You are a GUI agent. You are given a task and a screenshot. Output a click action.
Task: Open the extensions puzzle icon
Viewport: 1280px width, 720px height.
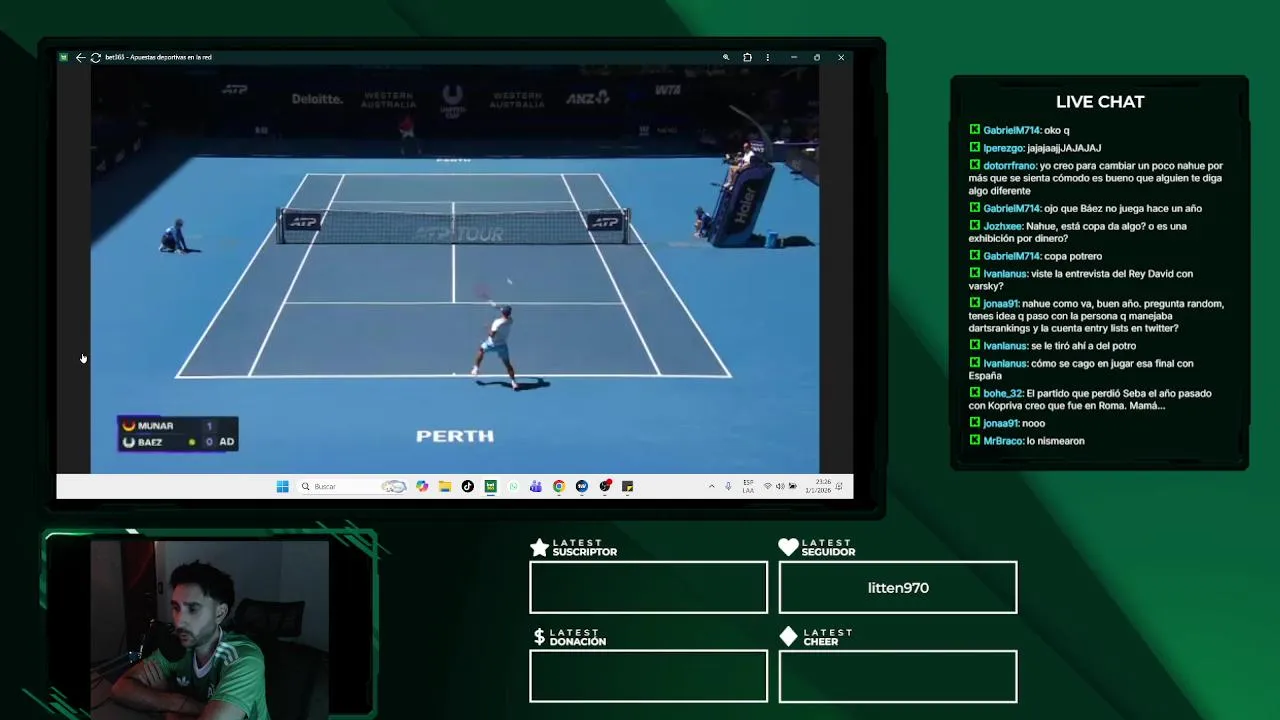pyautogui.click(x=747, y=57)
